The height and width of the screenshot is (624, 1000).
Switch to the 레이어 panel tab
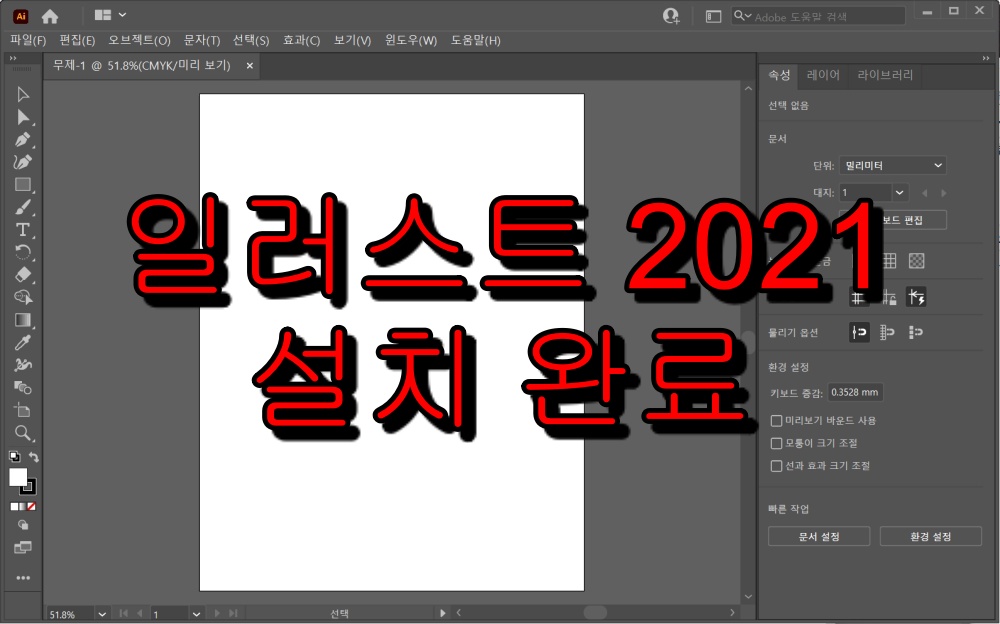[x=823, y=75]
